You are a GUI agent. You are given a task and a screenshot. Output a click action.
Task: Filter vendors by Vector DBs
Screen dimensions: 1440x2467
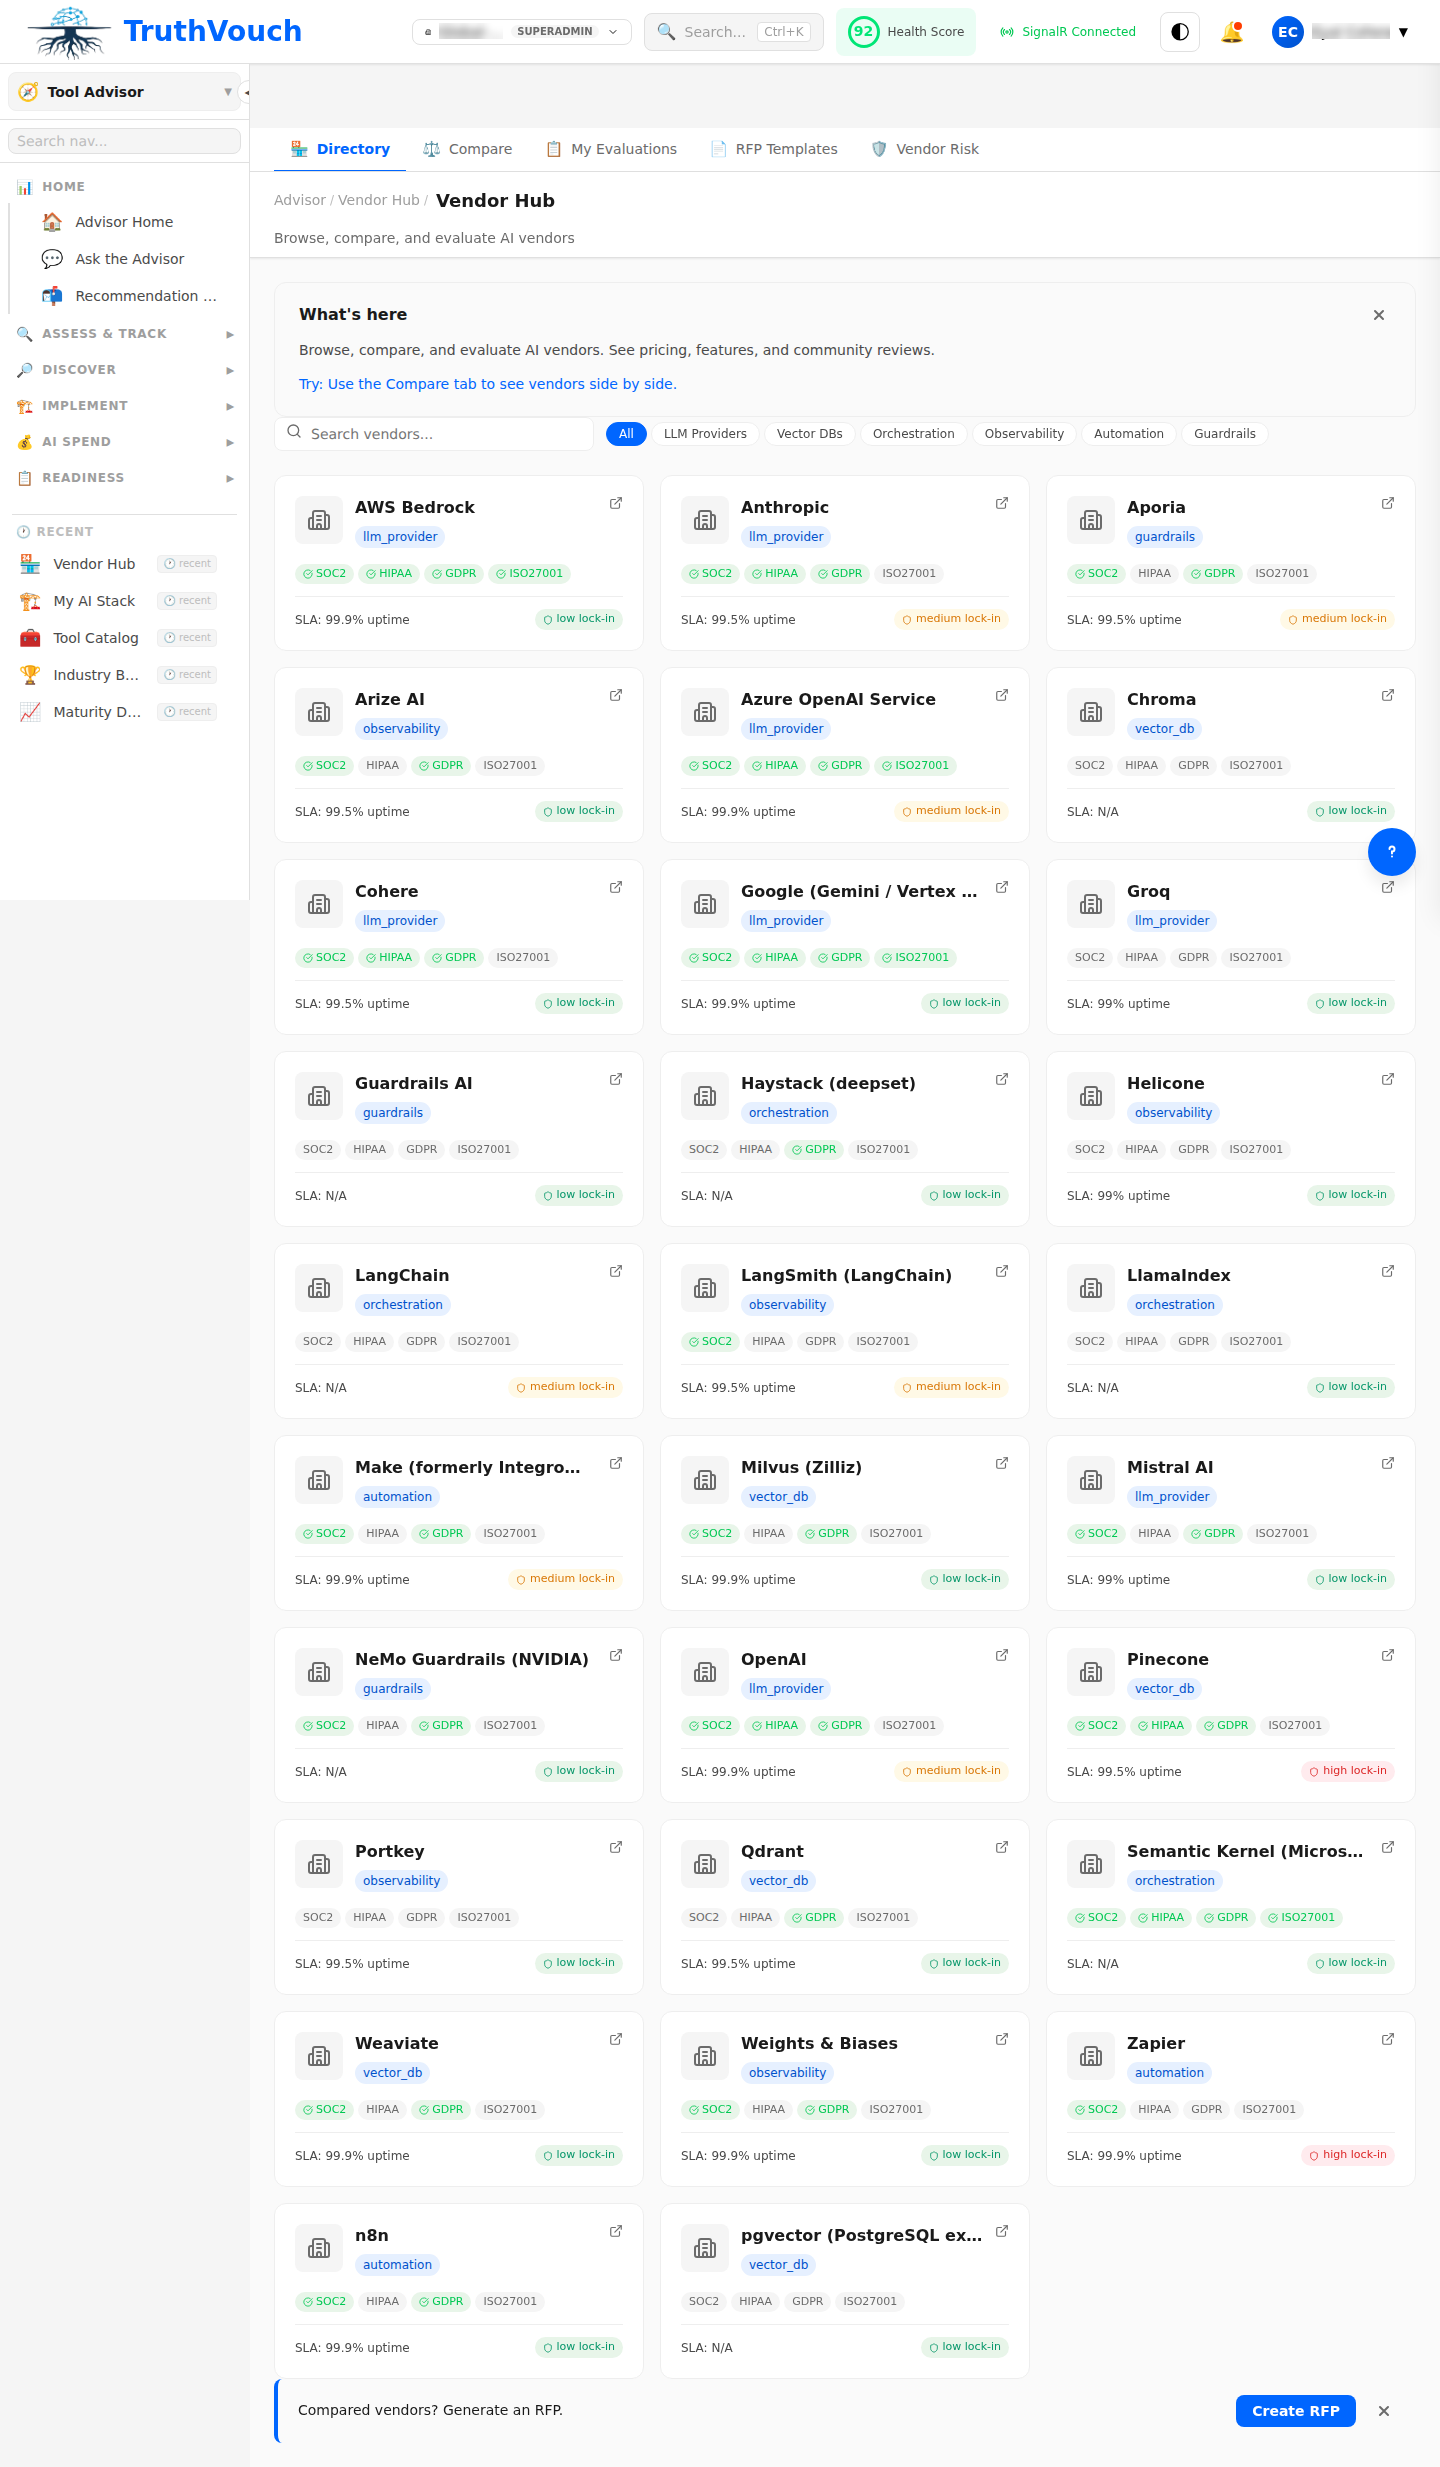tap(810, 434)
